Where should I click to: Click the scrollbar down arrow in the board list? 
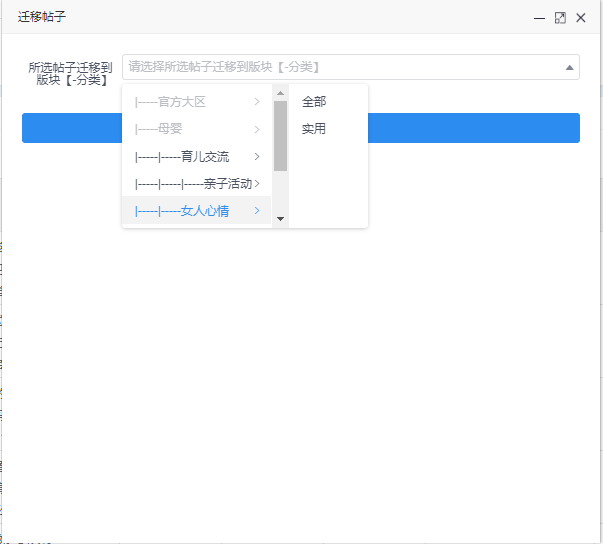(x=280, y=219)
